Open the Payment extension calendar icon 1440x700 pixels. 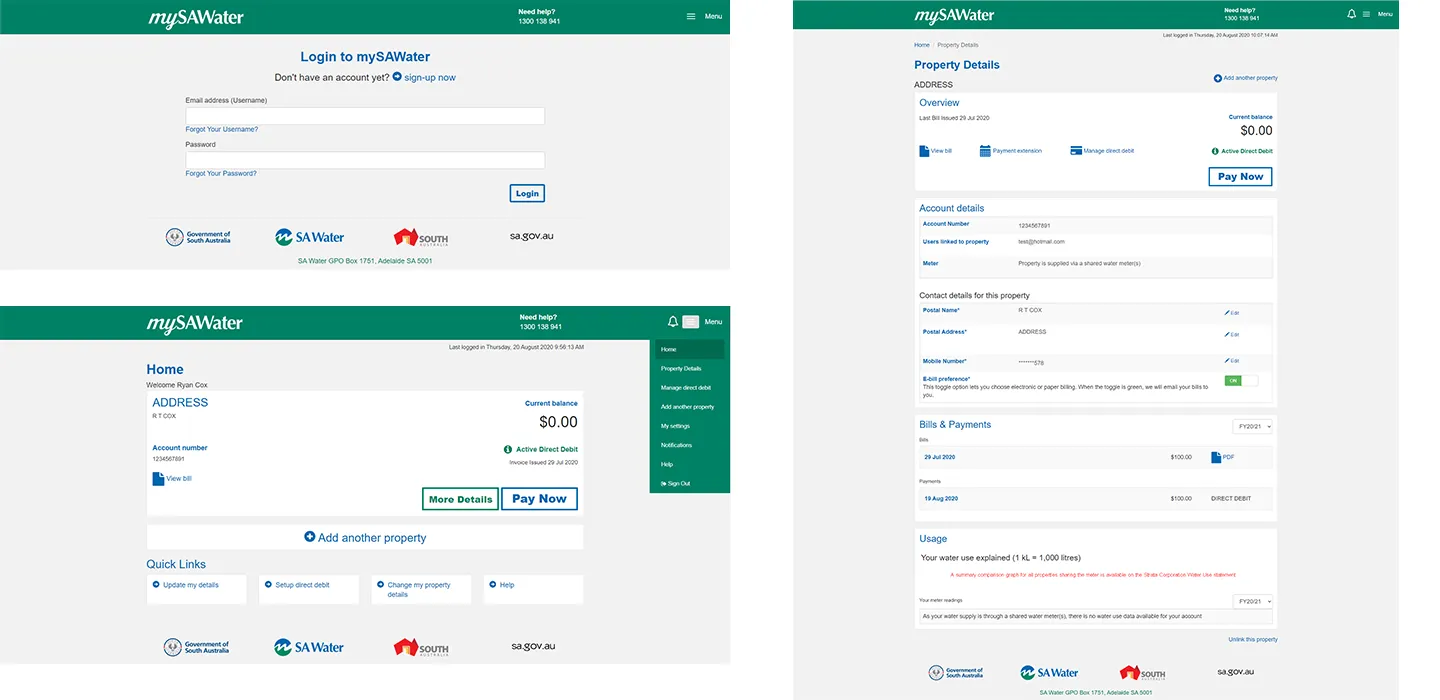point(985,151)
